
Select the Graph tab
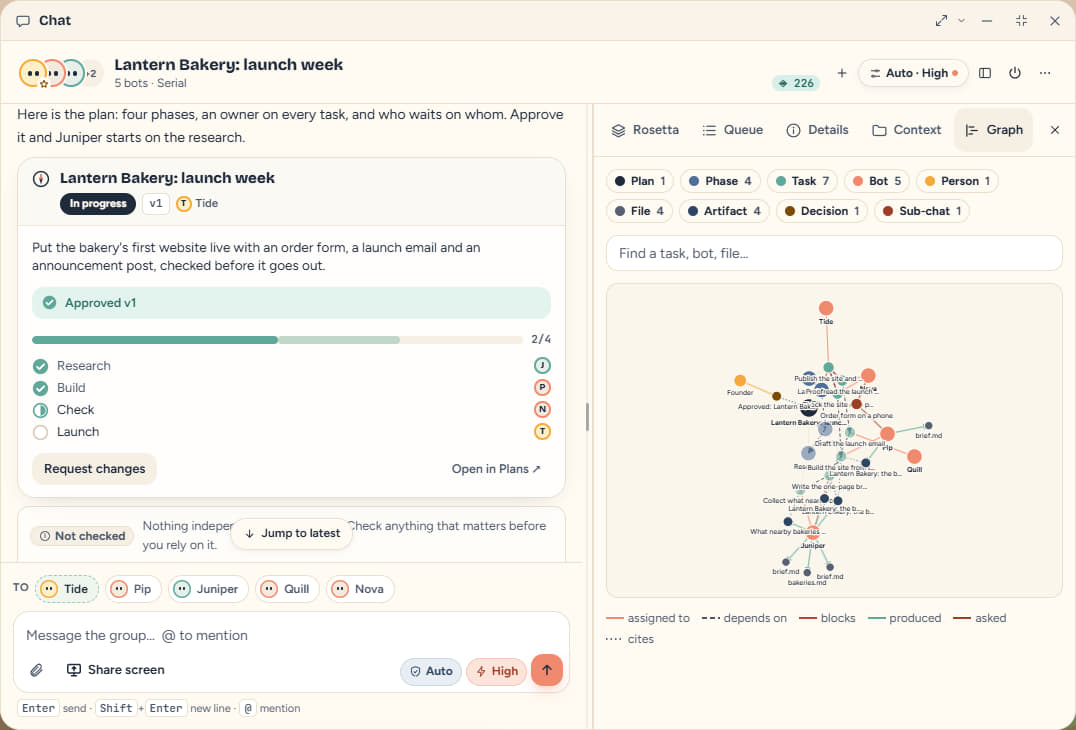click(994, 130)
